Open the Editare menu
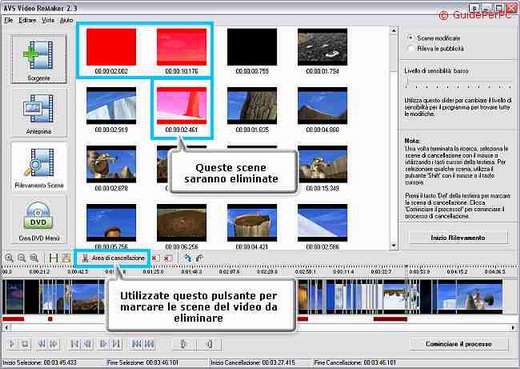Screen dimensions: 520x369 point(27,20)
